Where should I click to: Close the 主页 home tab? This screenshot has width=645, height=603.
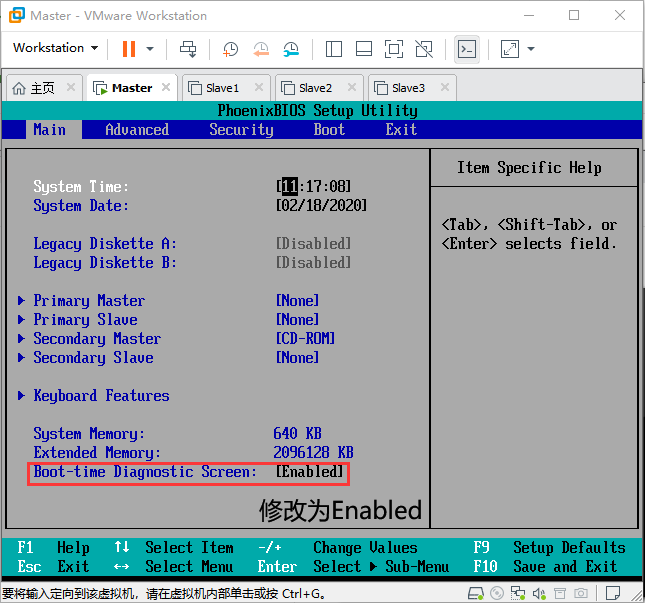(x=71, y=87)
